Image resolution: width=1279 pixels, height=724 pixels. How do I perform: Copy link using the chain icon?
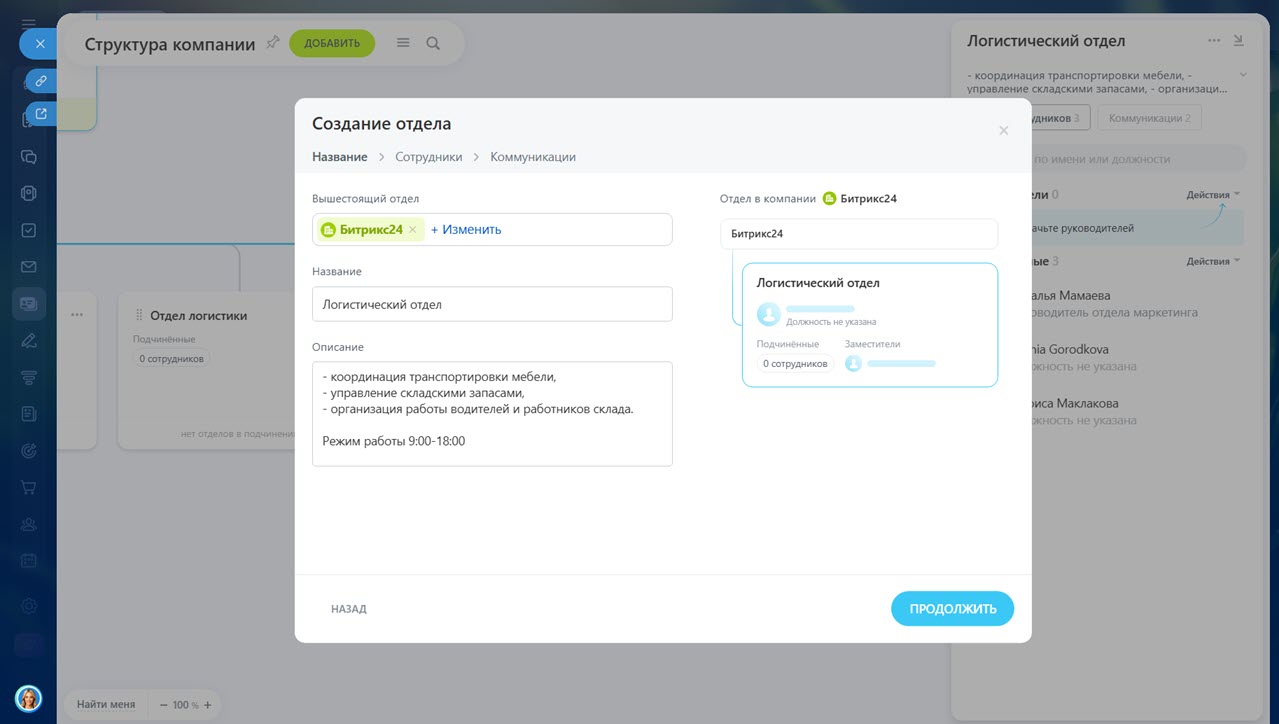point(41,80)
